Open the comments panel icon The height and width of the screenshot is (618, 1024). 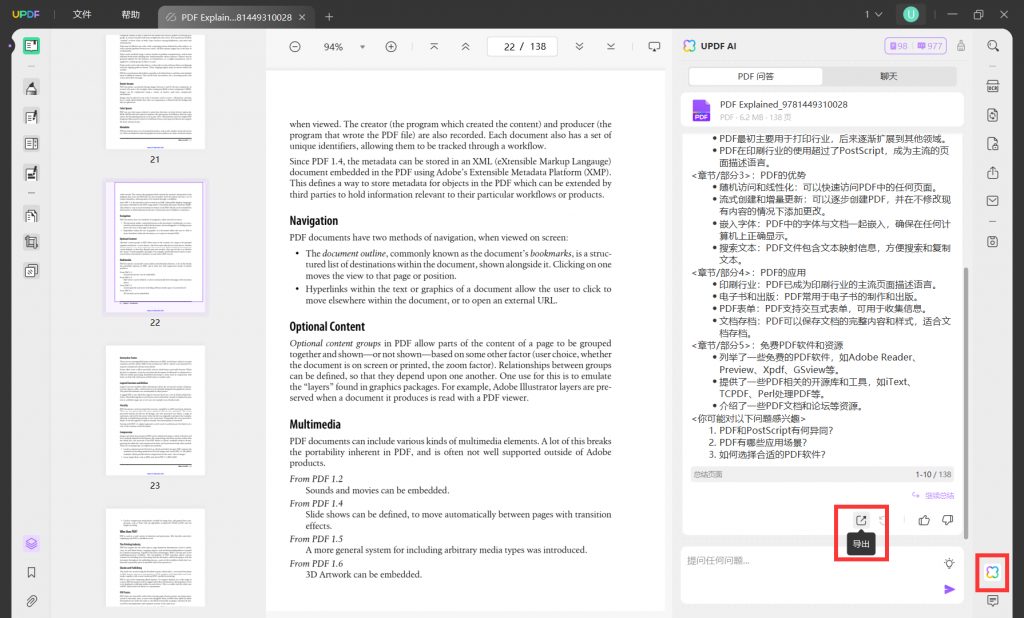click(993, 601)
